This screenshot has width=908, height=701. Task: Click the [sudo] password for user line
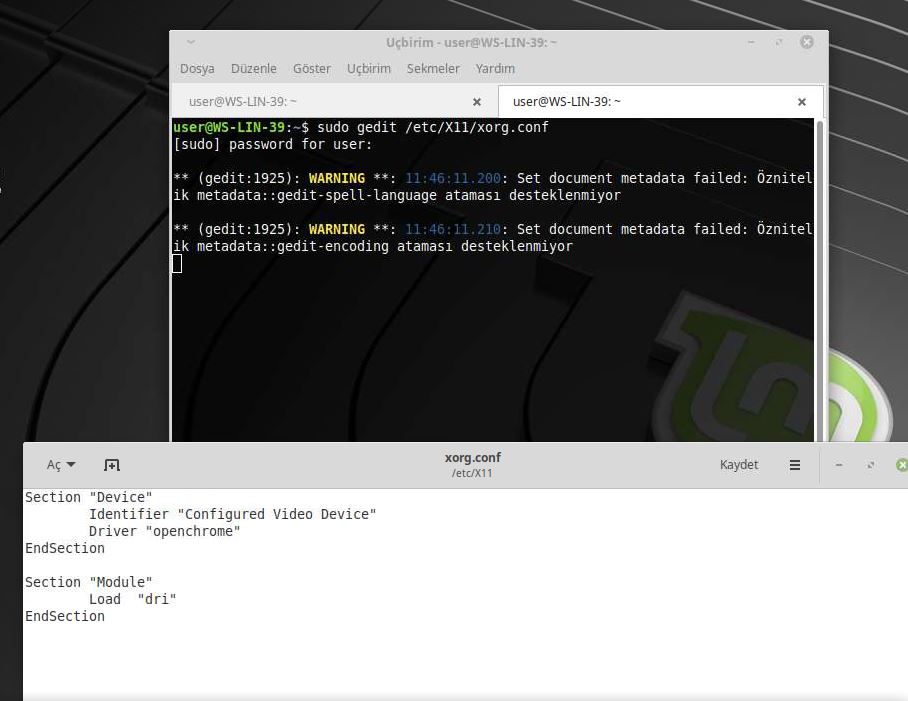click(x=272, y=144)
